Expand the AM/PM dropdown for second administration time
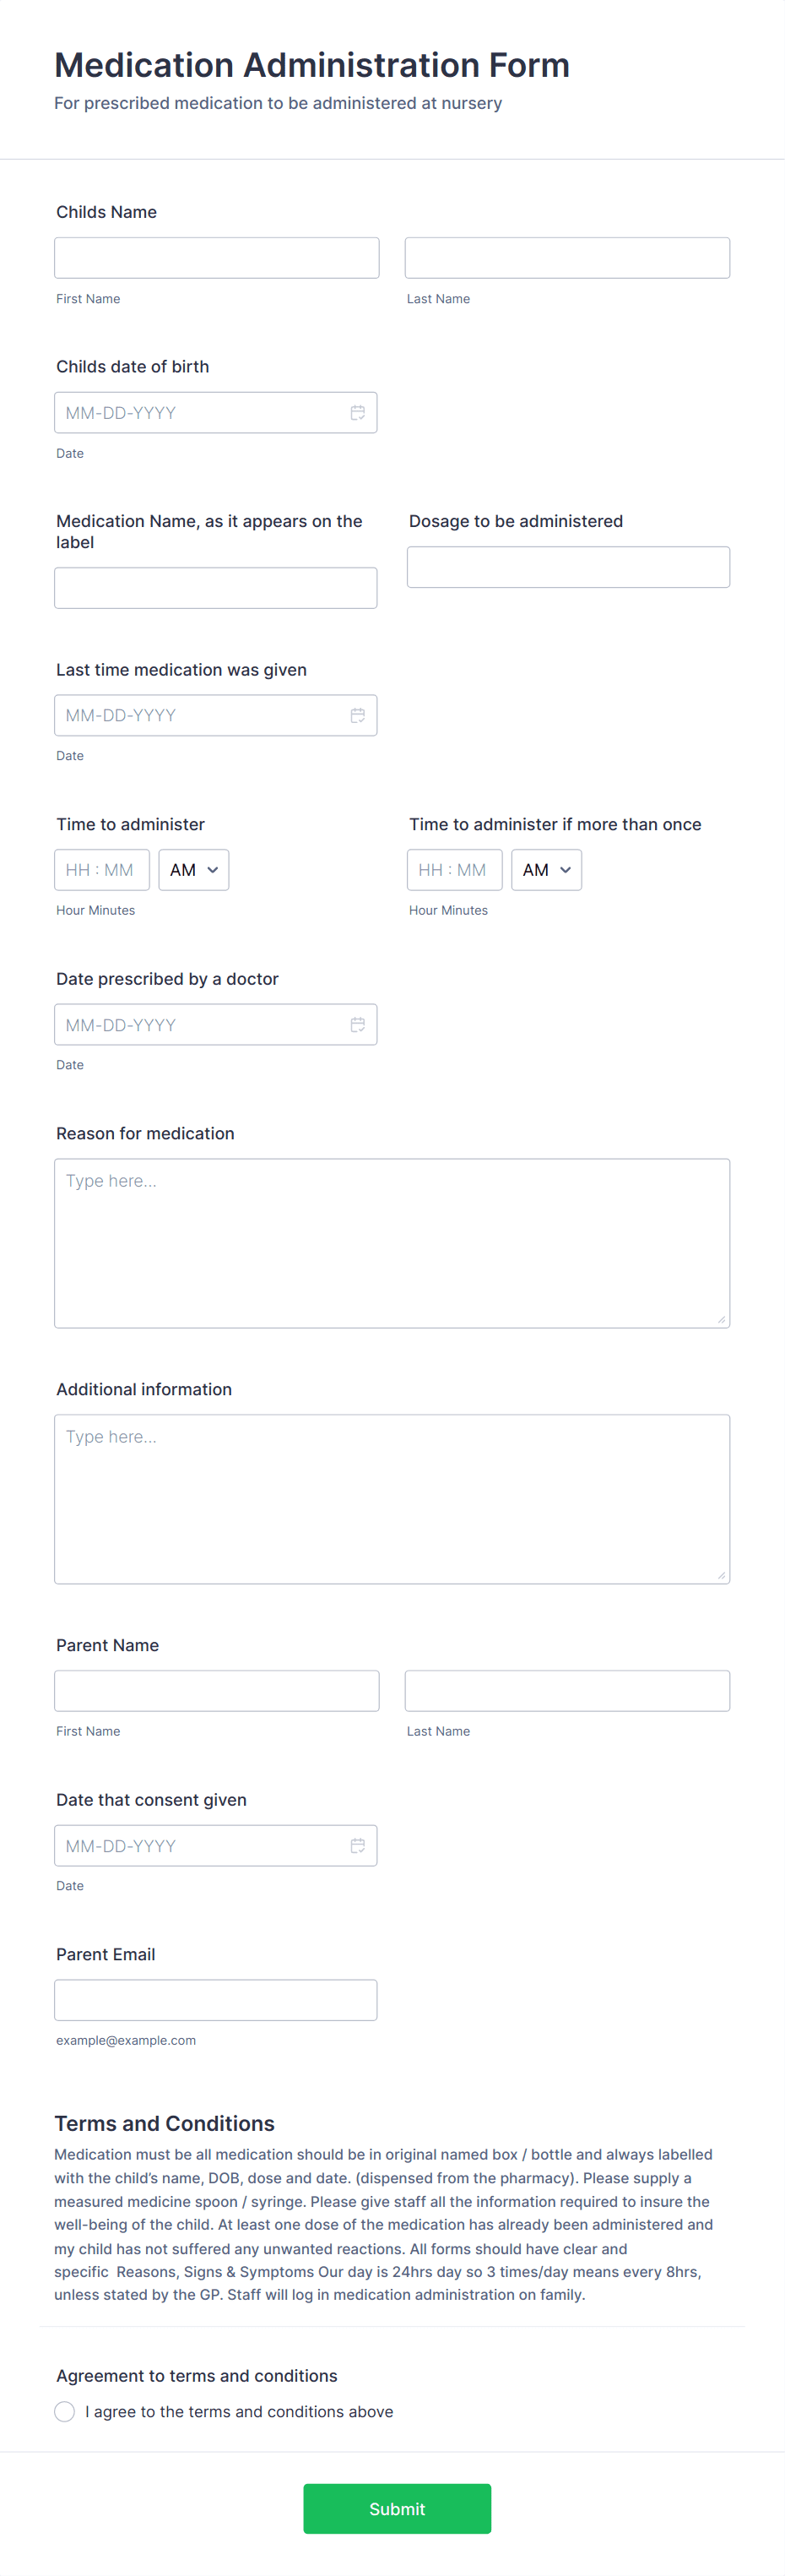This screenshot has width=785, height=2576. [546, 869]
